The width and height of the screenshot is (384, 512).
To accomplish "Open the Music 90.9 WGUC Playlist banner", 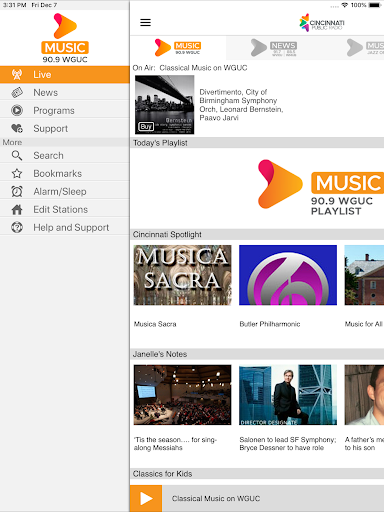I will click(x=320, y=187).
